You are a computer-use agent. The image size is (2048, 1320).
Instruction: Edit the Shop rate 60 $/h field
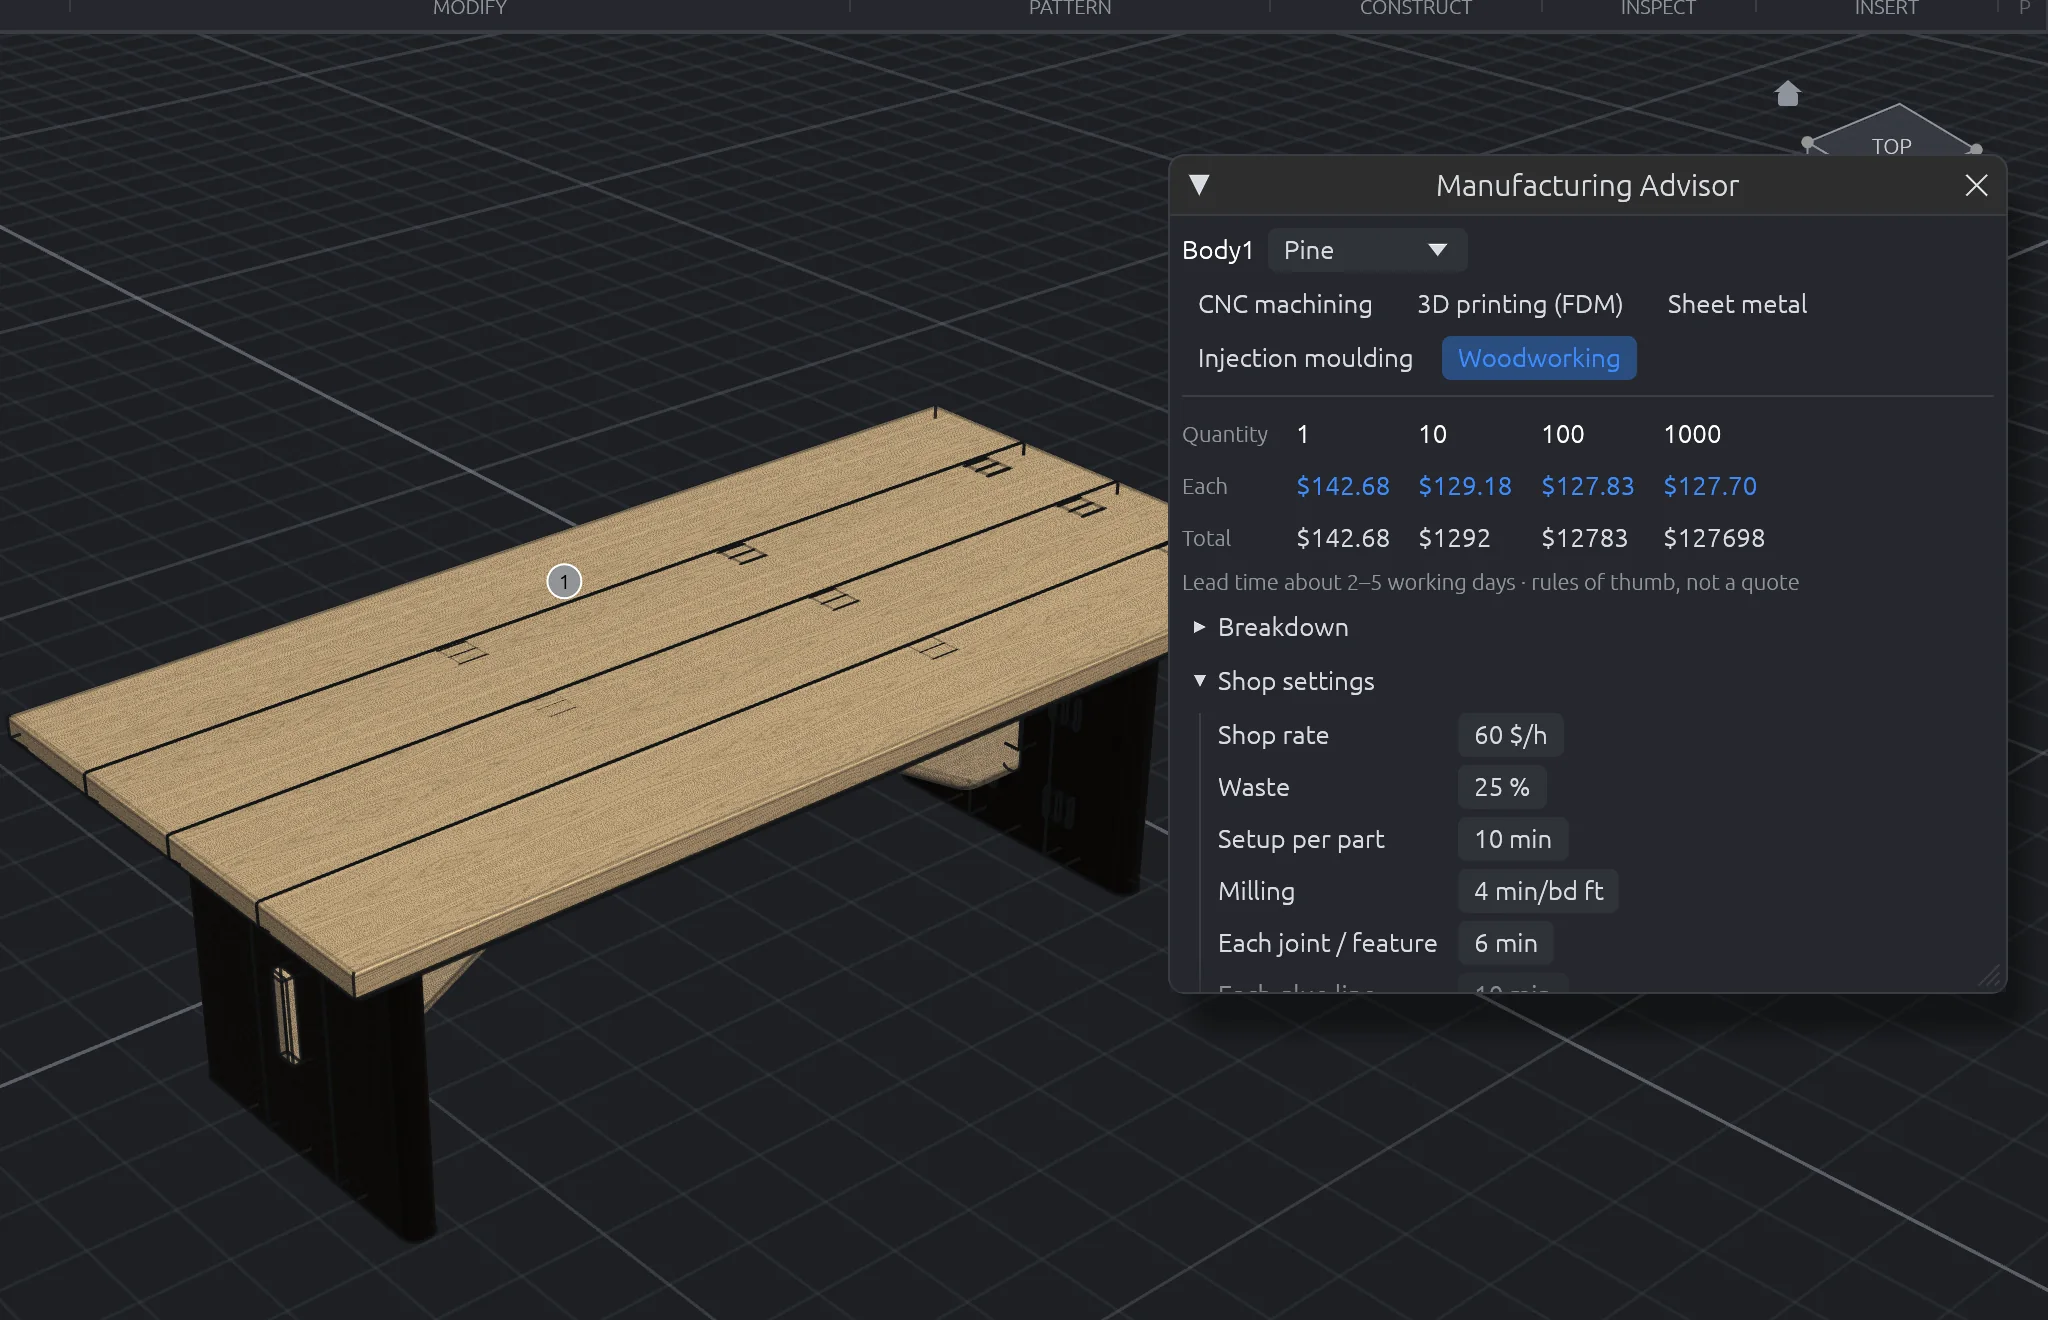click(x=1510, y=735)
